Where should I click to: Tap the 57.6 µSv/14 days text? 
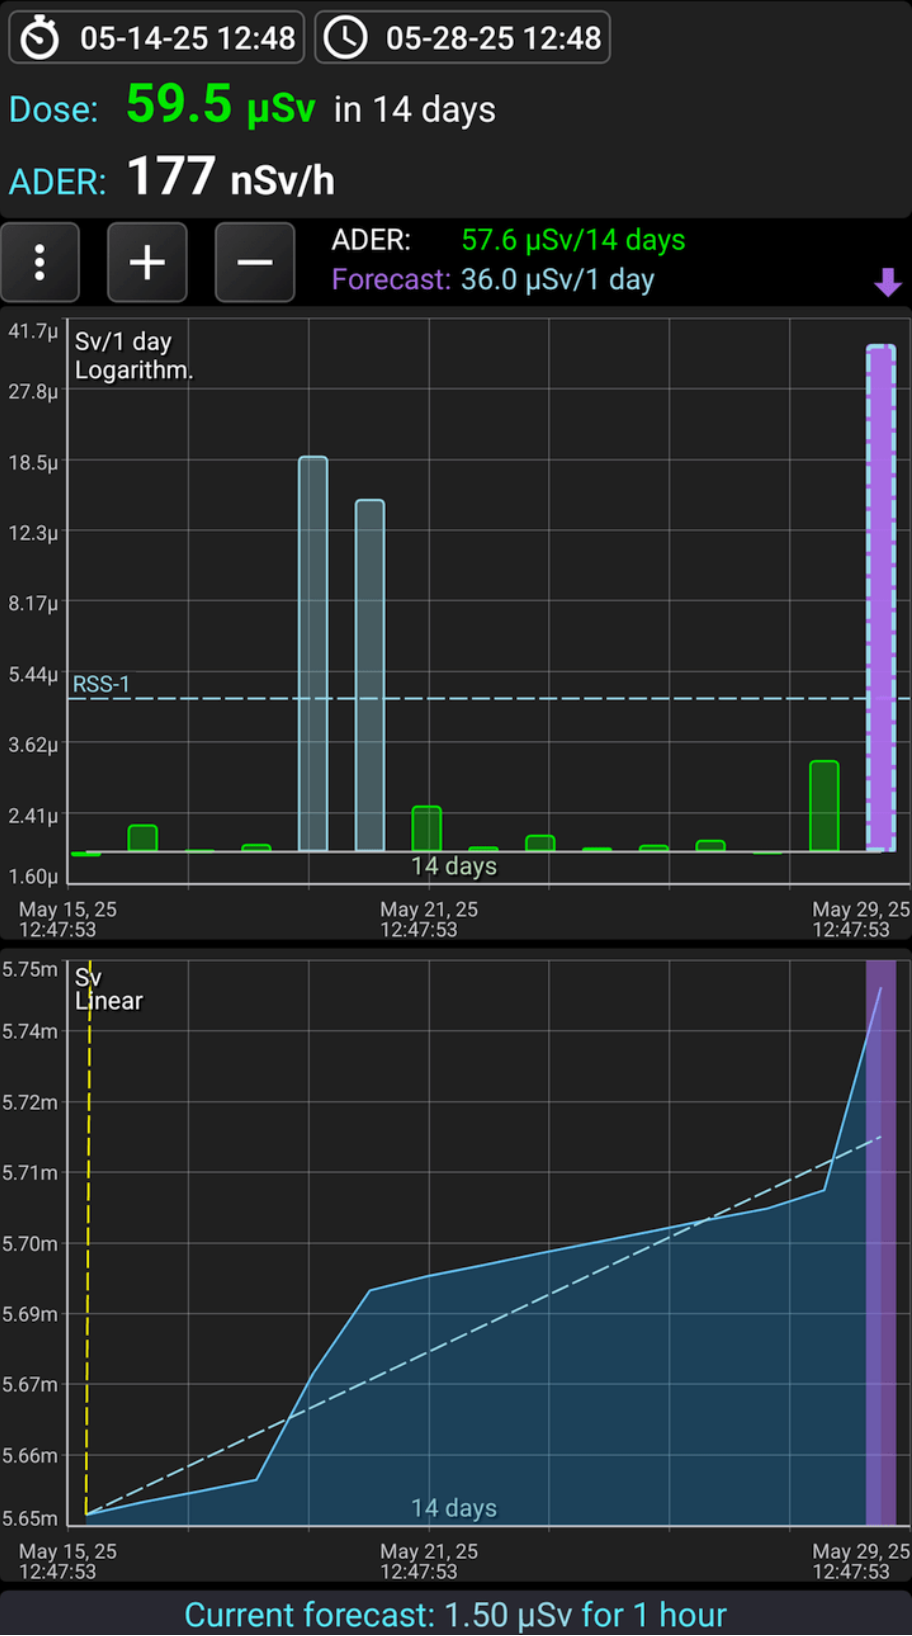click(x=573, y=240)
